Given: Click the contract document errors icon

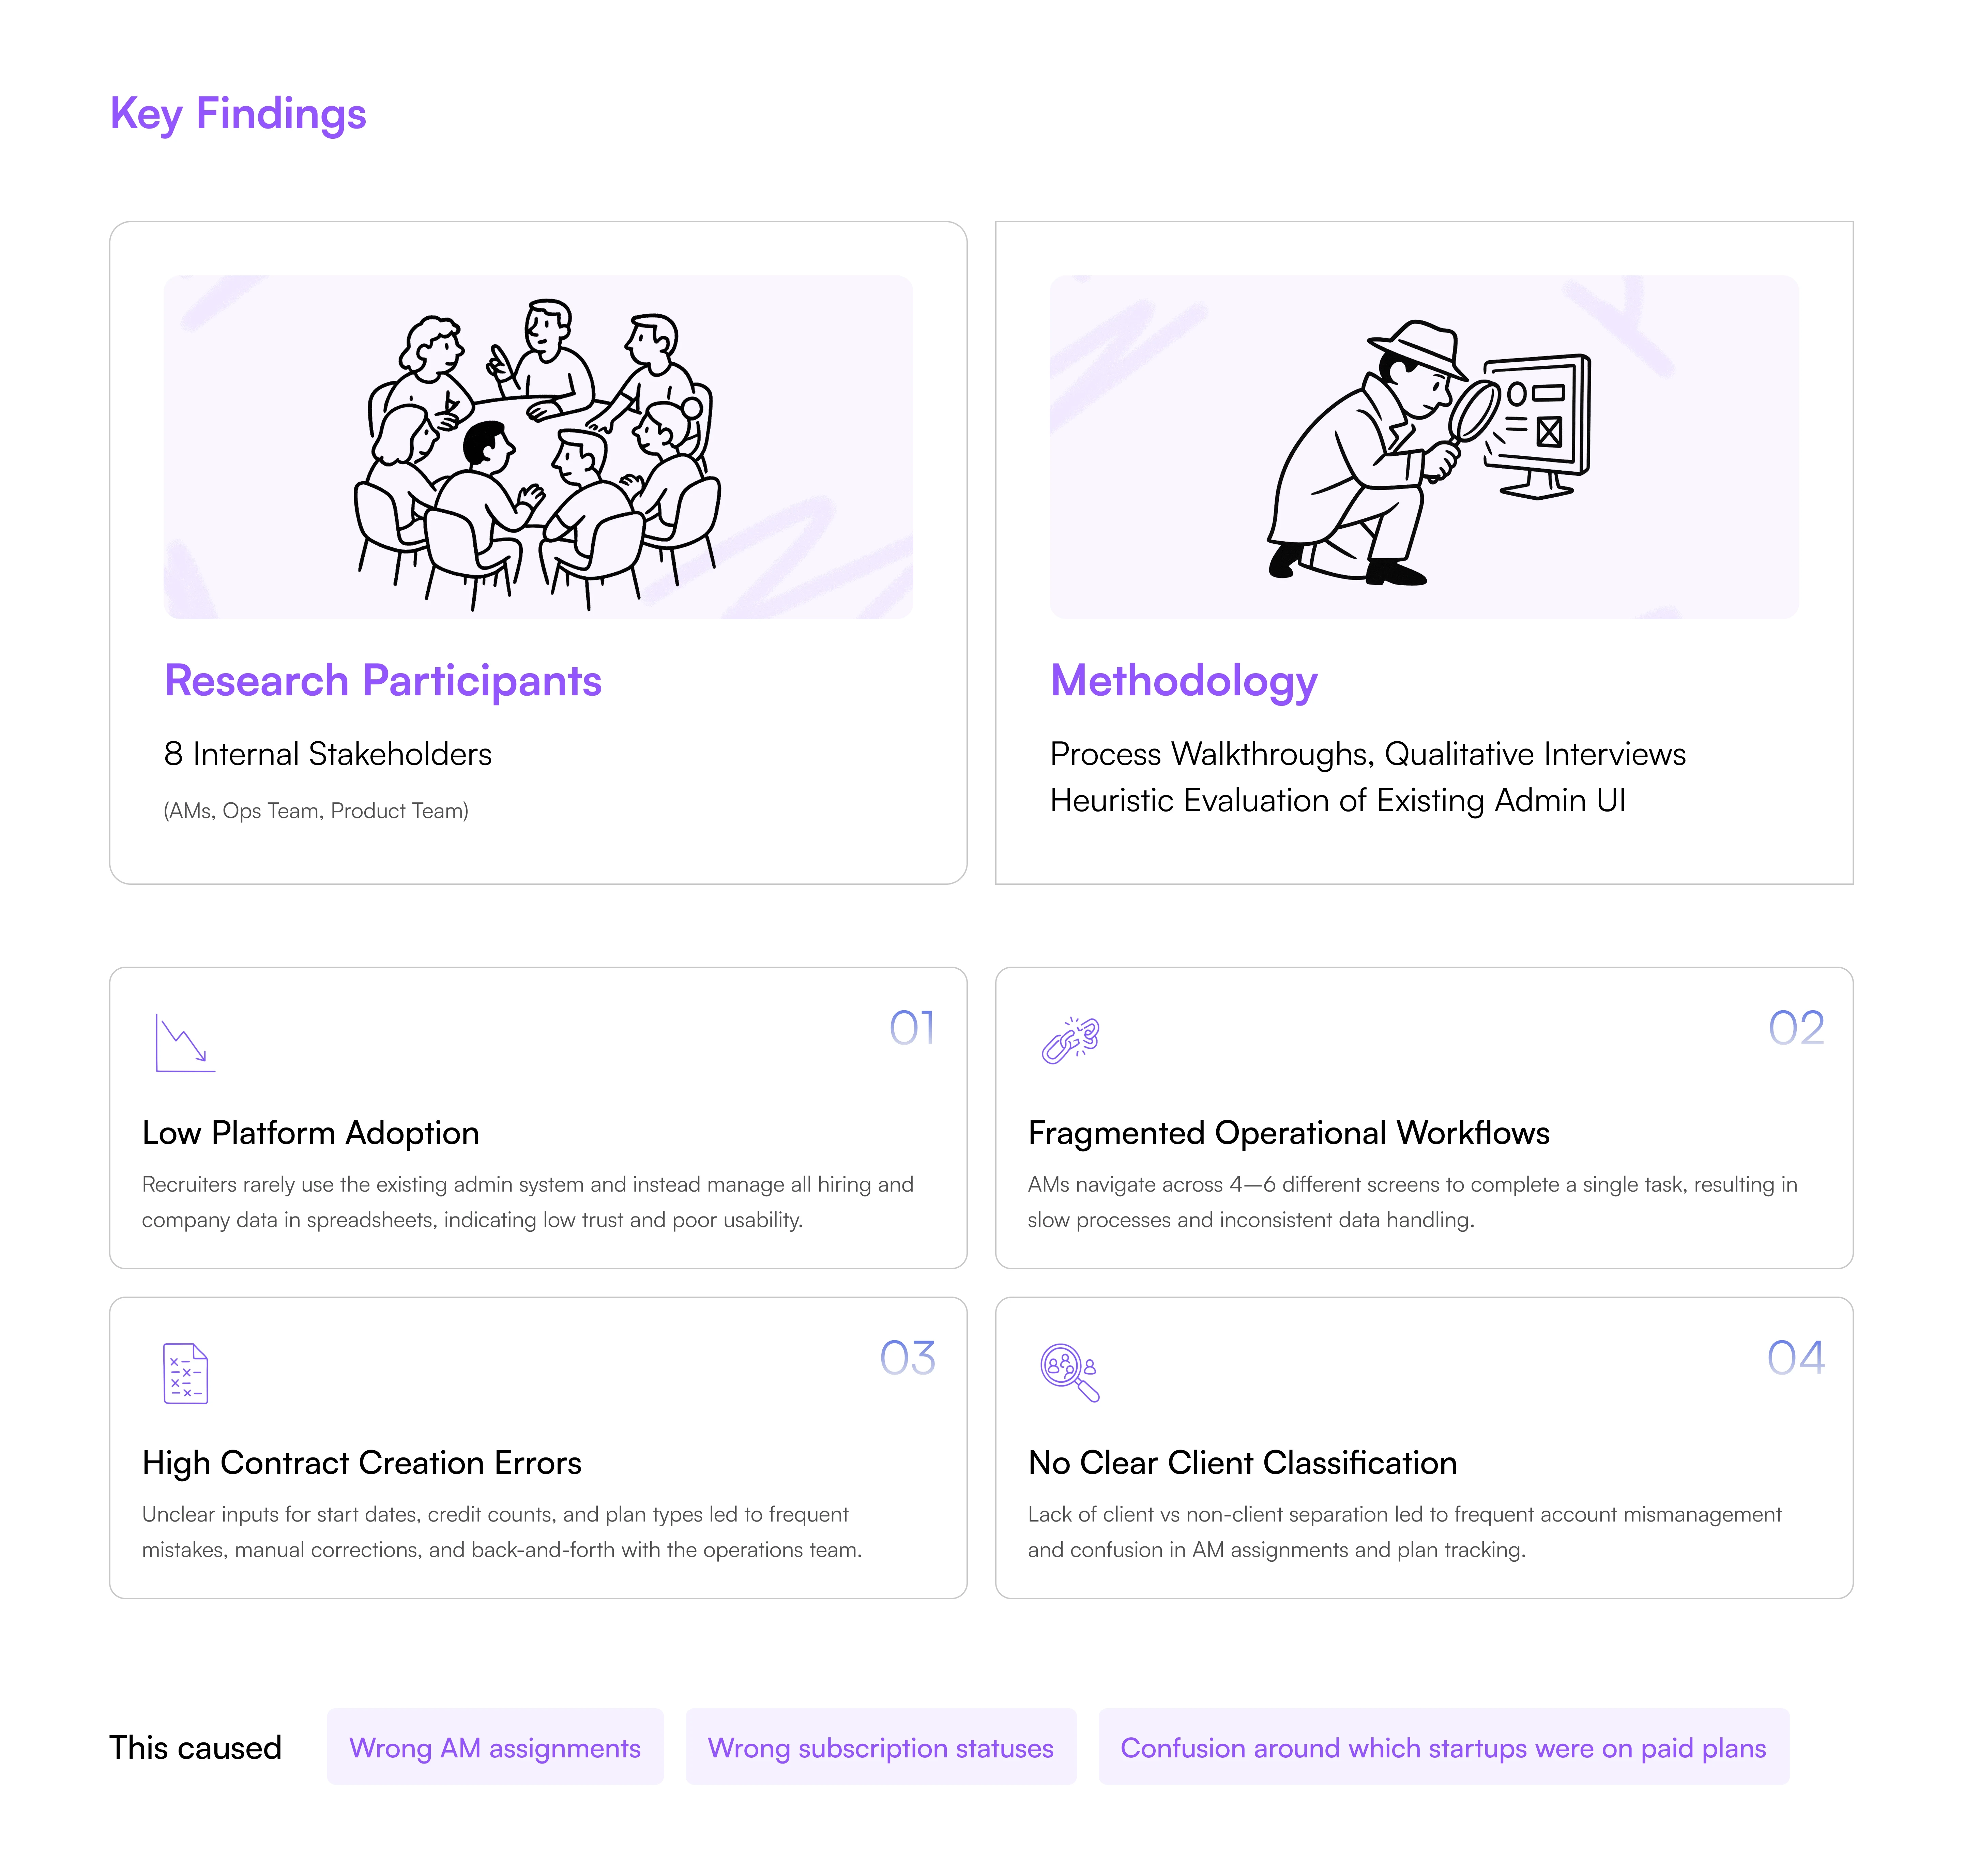Looking at the screenshot, I should coord(185,1373).
